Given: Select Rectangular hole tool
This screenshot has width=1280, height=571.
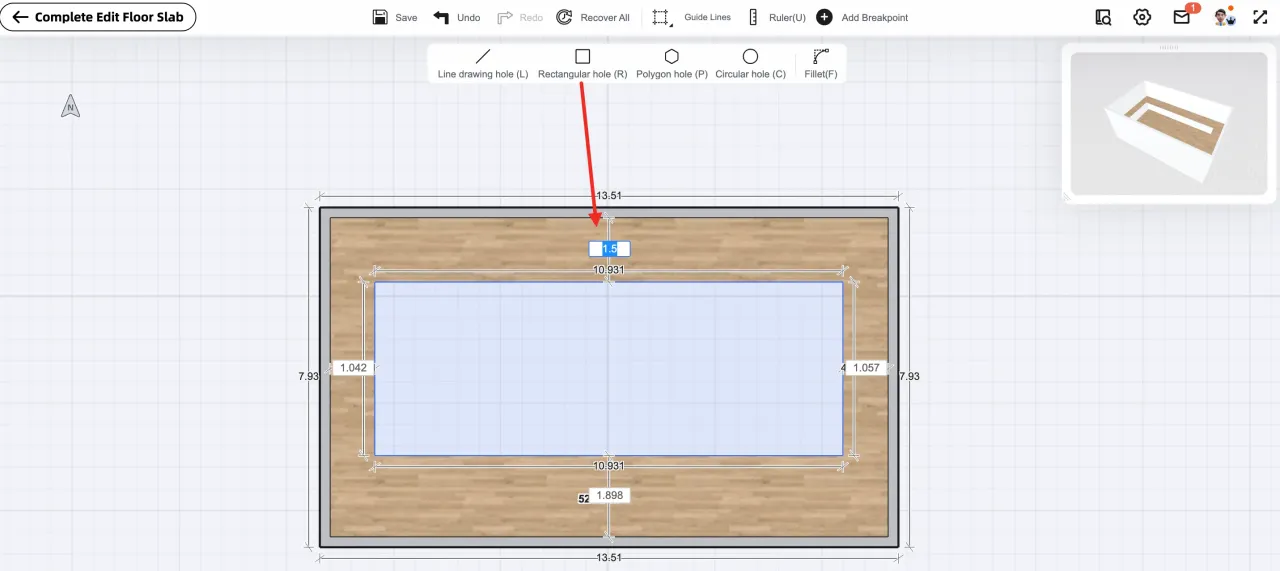Looking at the screenshot, I should [582, 64].
